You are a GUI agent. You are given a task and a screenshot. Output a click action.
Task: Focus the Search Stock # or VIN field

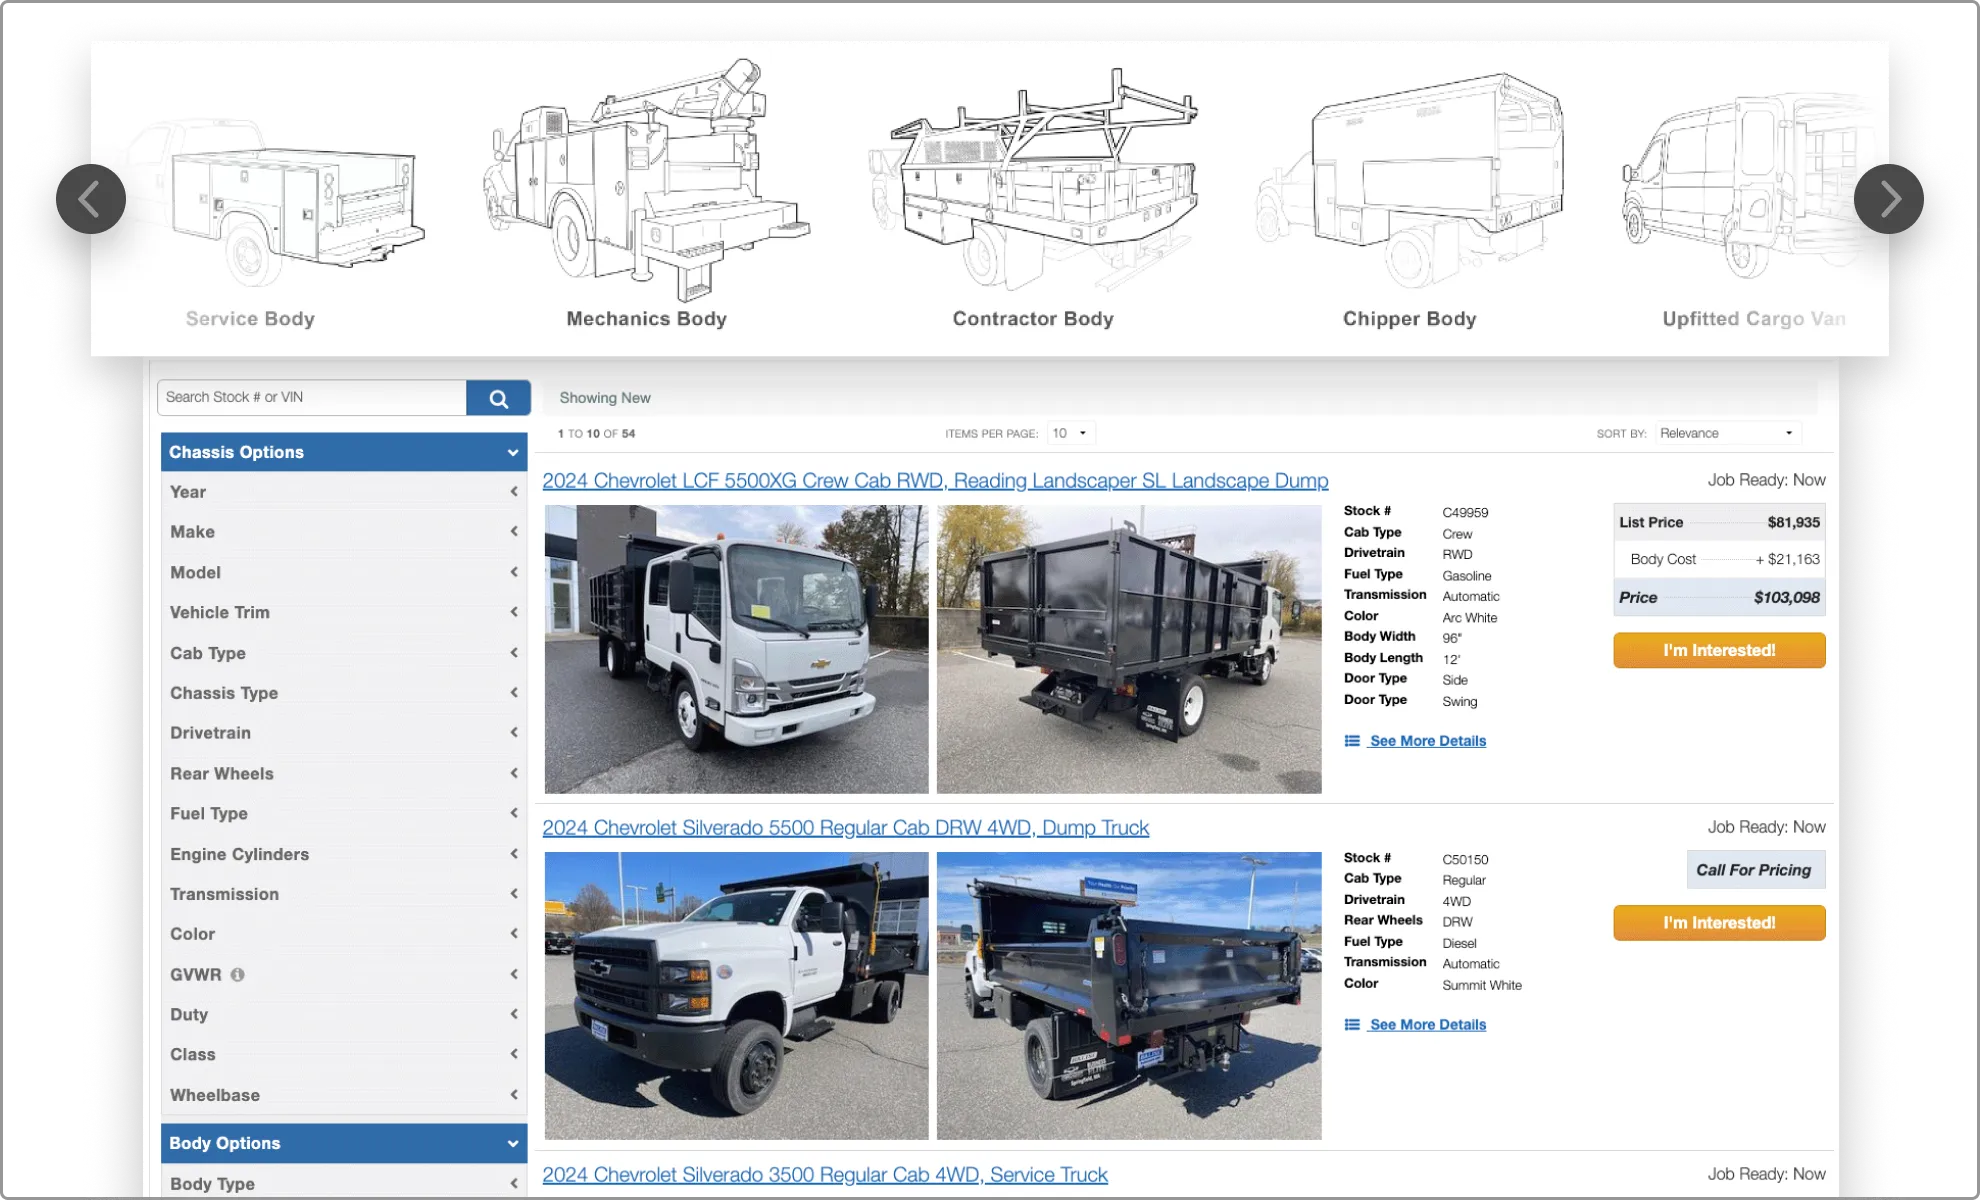point(312,398)
